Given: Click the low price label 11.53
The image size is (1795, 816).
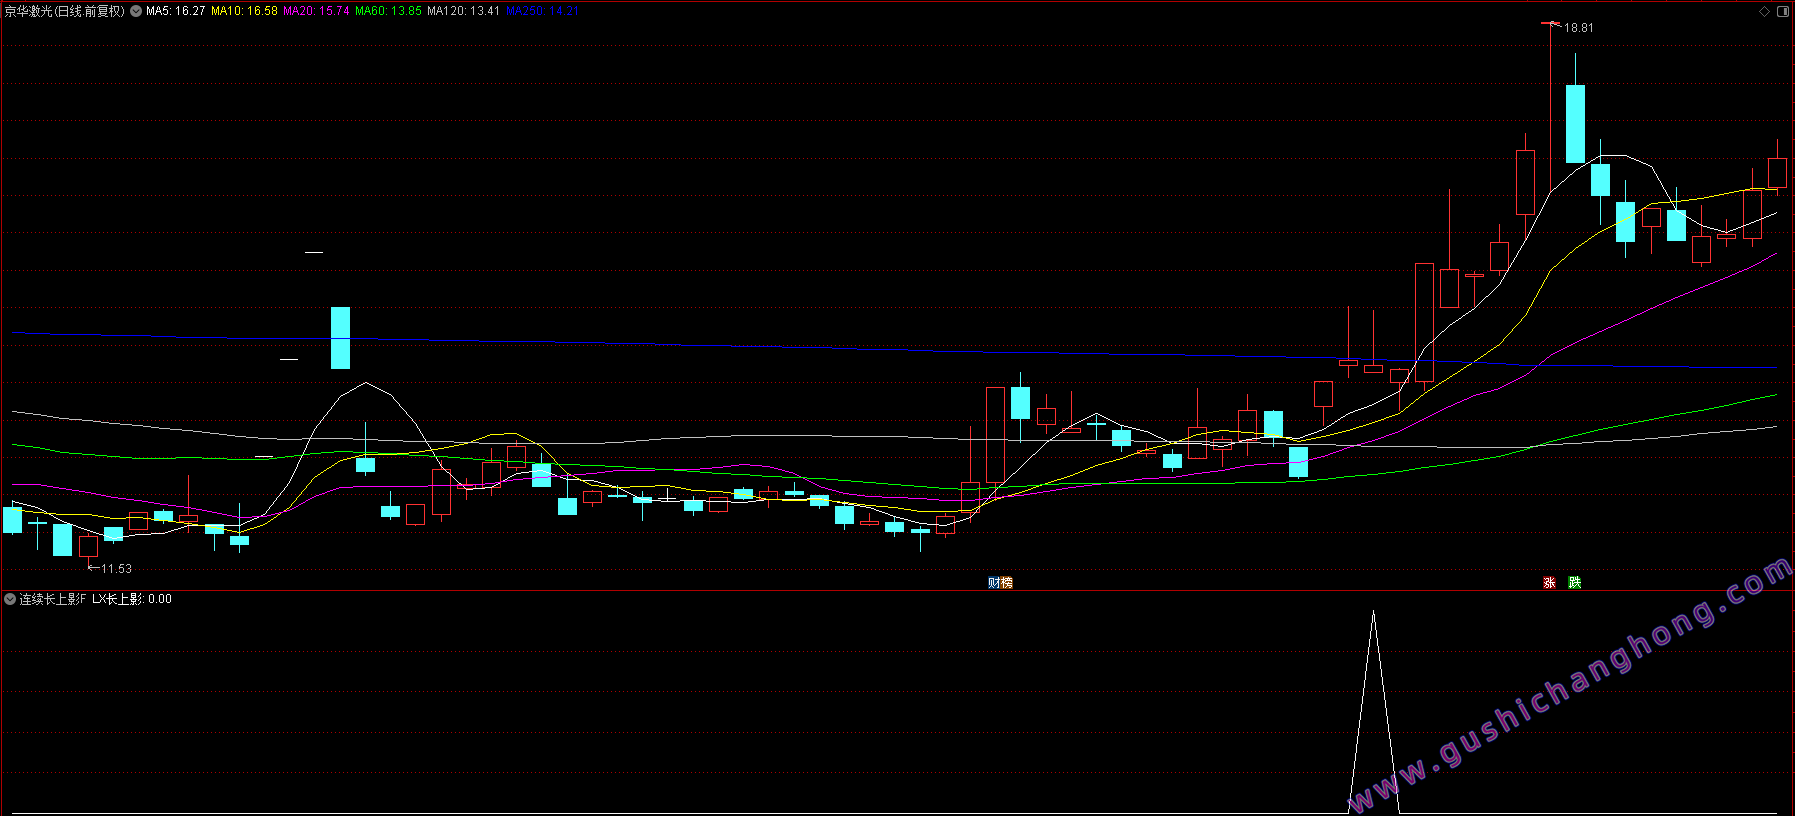Looking at the screenshot, I should pyautogui.click(x=116, y=569).
